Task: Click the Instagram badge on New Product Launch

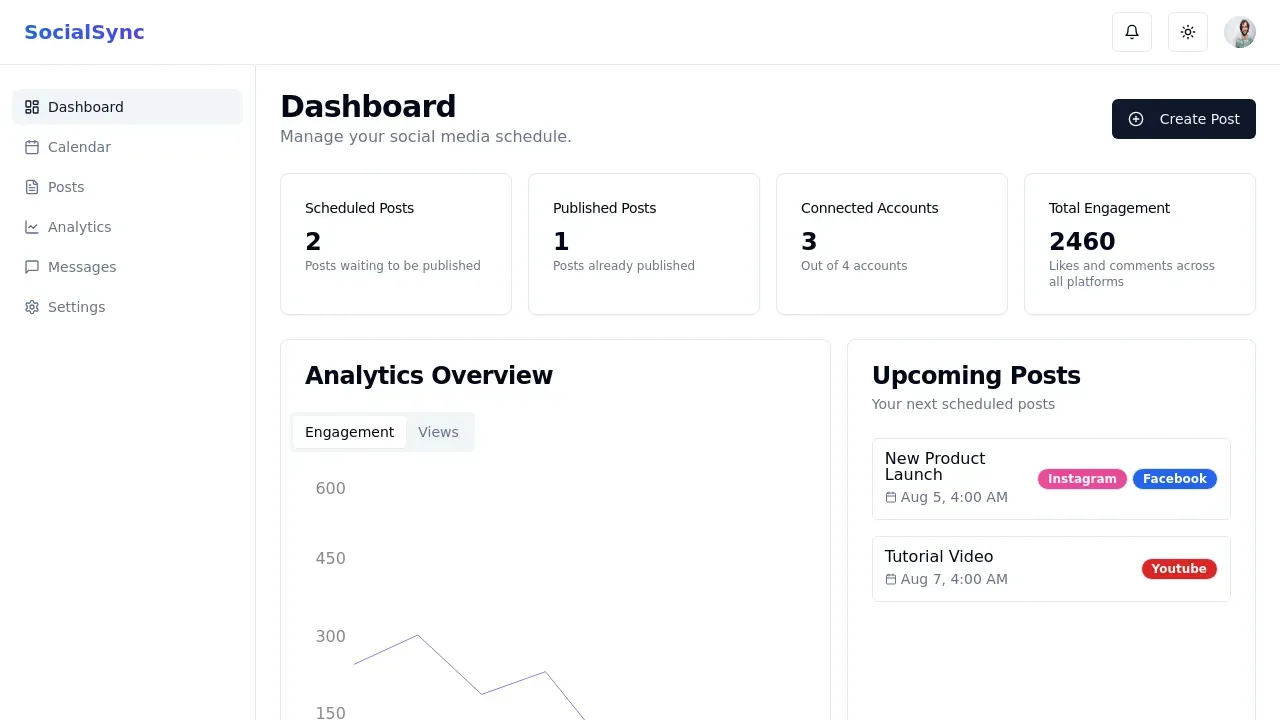Action: coord(1081,479)
